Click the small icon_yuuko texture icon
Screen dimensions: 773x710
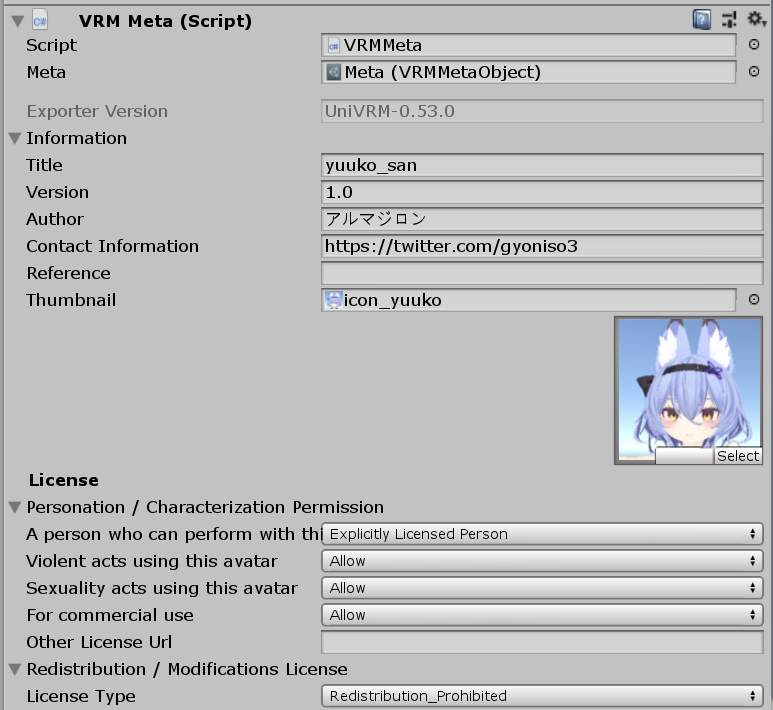(334, 300)
